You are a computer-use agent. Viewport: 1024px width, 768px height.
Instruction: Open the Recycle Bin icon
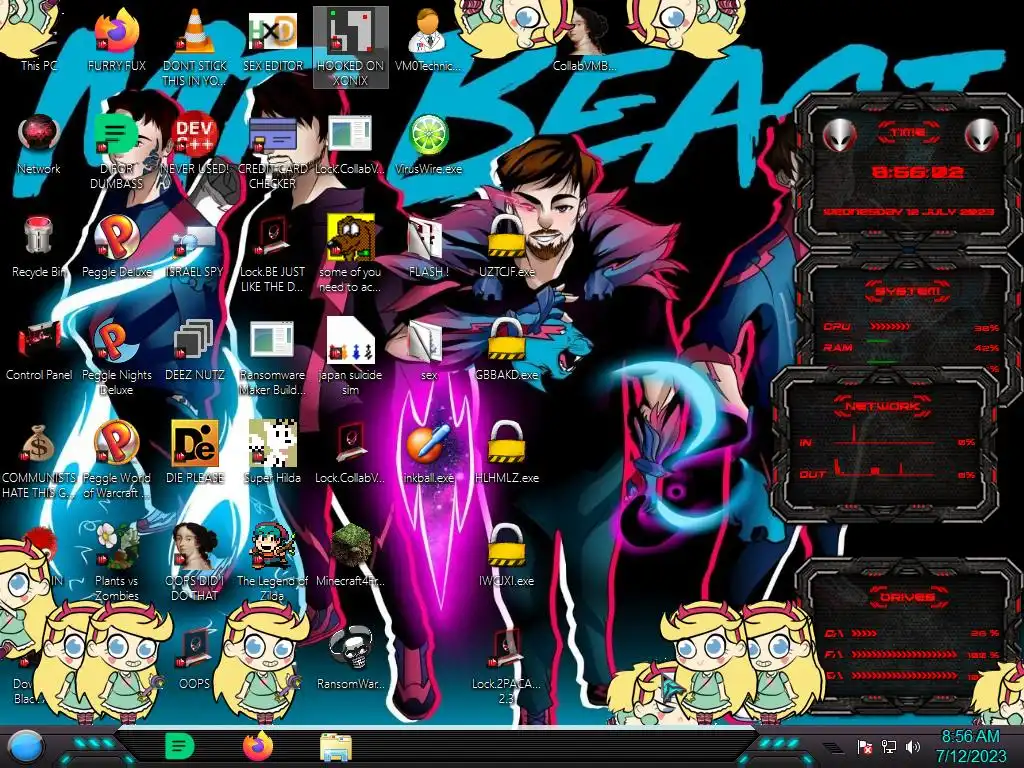(x=39, y=247)
